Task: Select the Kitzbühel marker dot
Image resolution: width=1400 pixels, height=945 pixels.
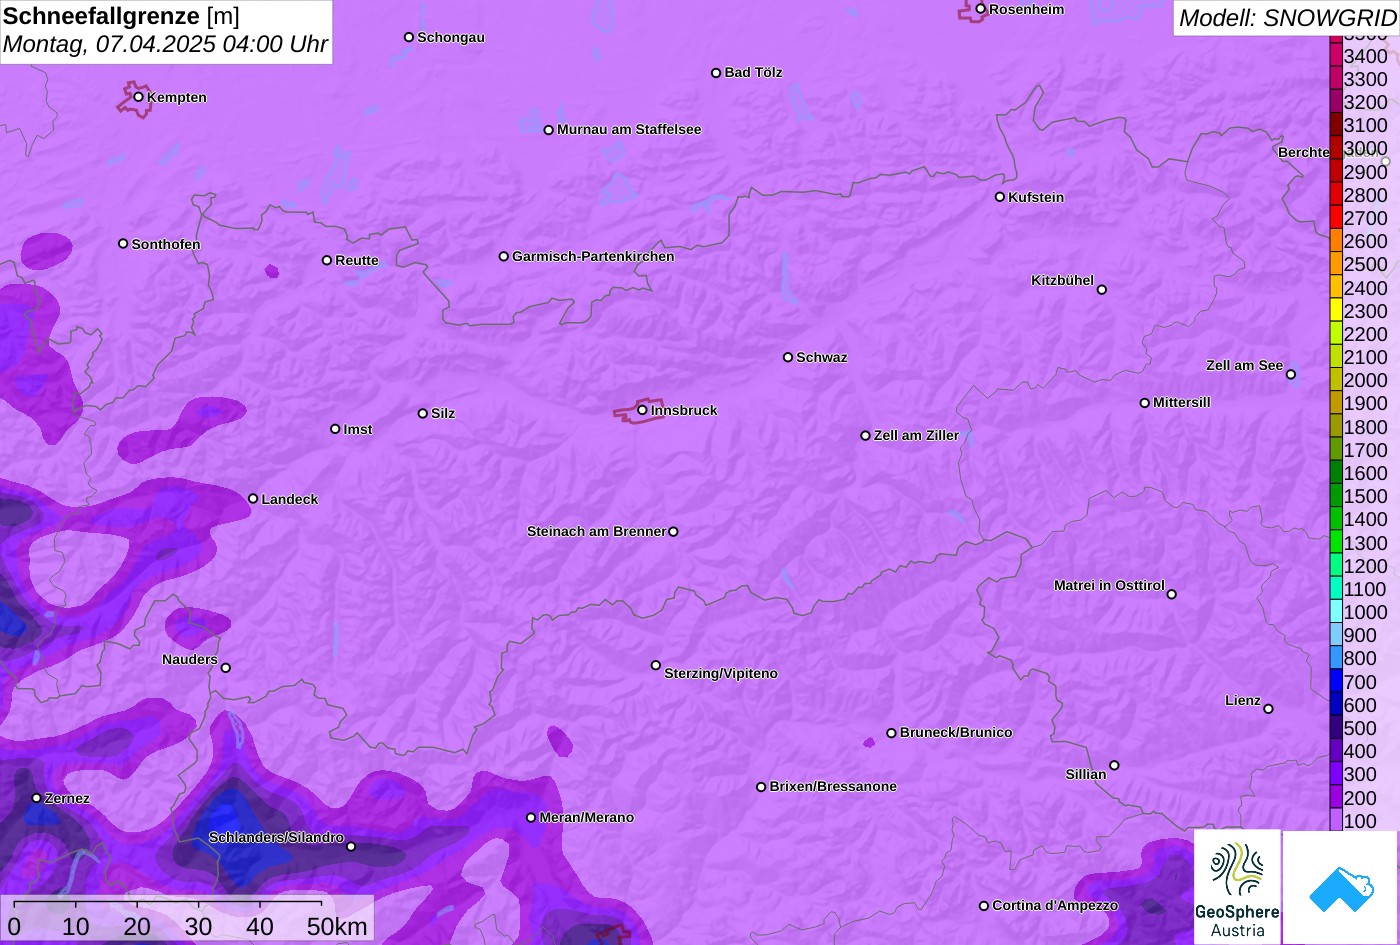Action: click(x=1102, y=290)
